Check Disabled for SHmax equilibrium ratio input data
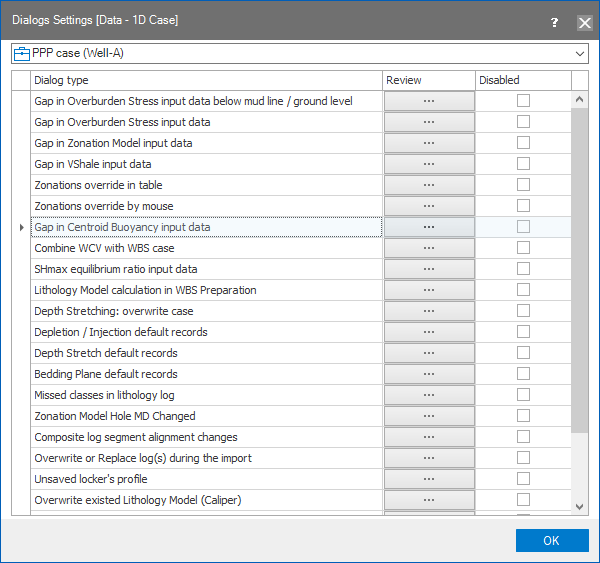Screen dimensions: 600x563 (x=523, y=269)
